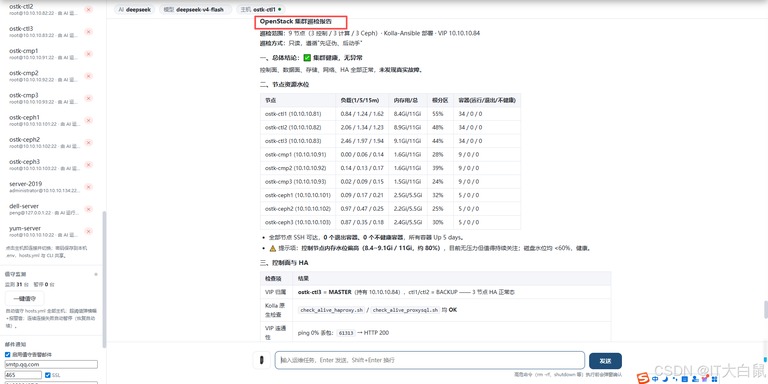The image size is (768, 384).
Task: Delete ostk-cmp2 host using red X icon
Action: (x=89, y=76)
